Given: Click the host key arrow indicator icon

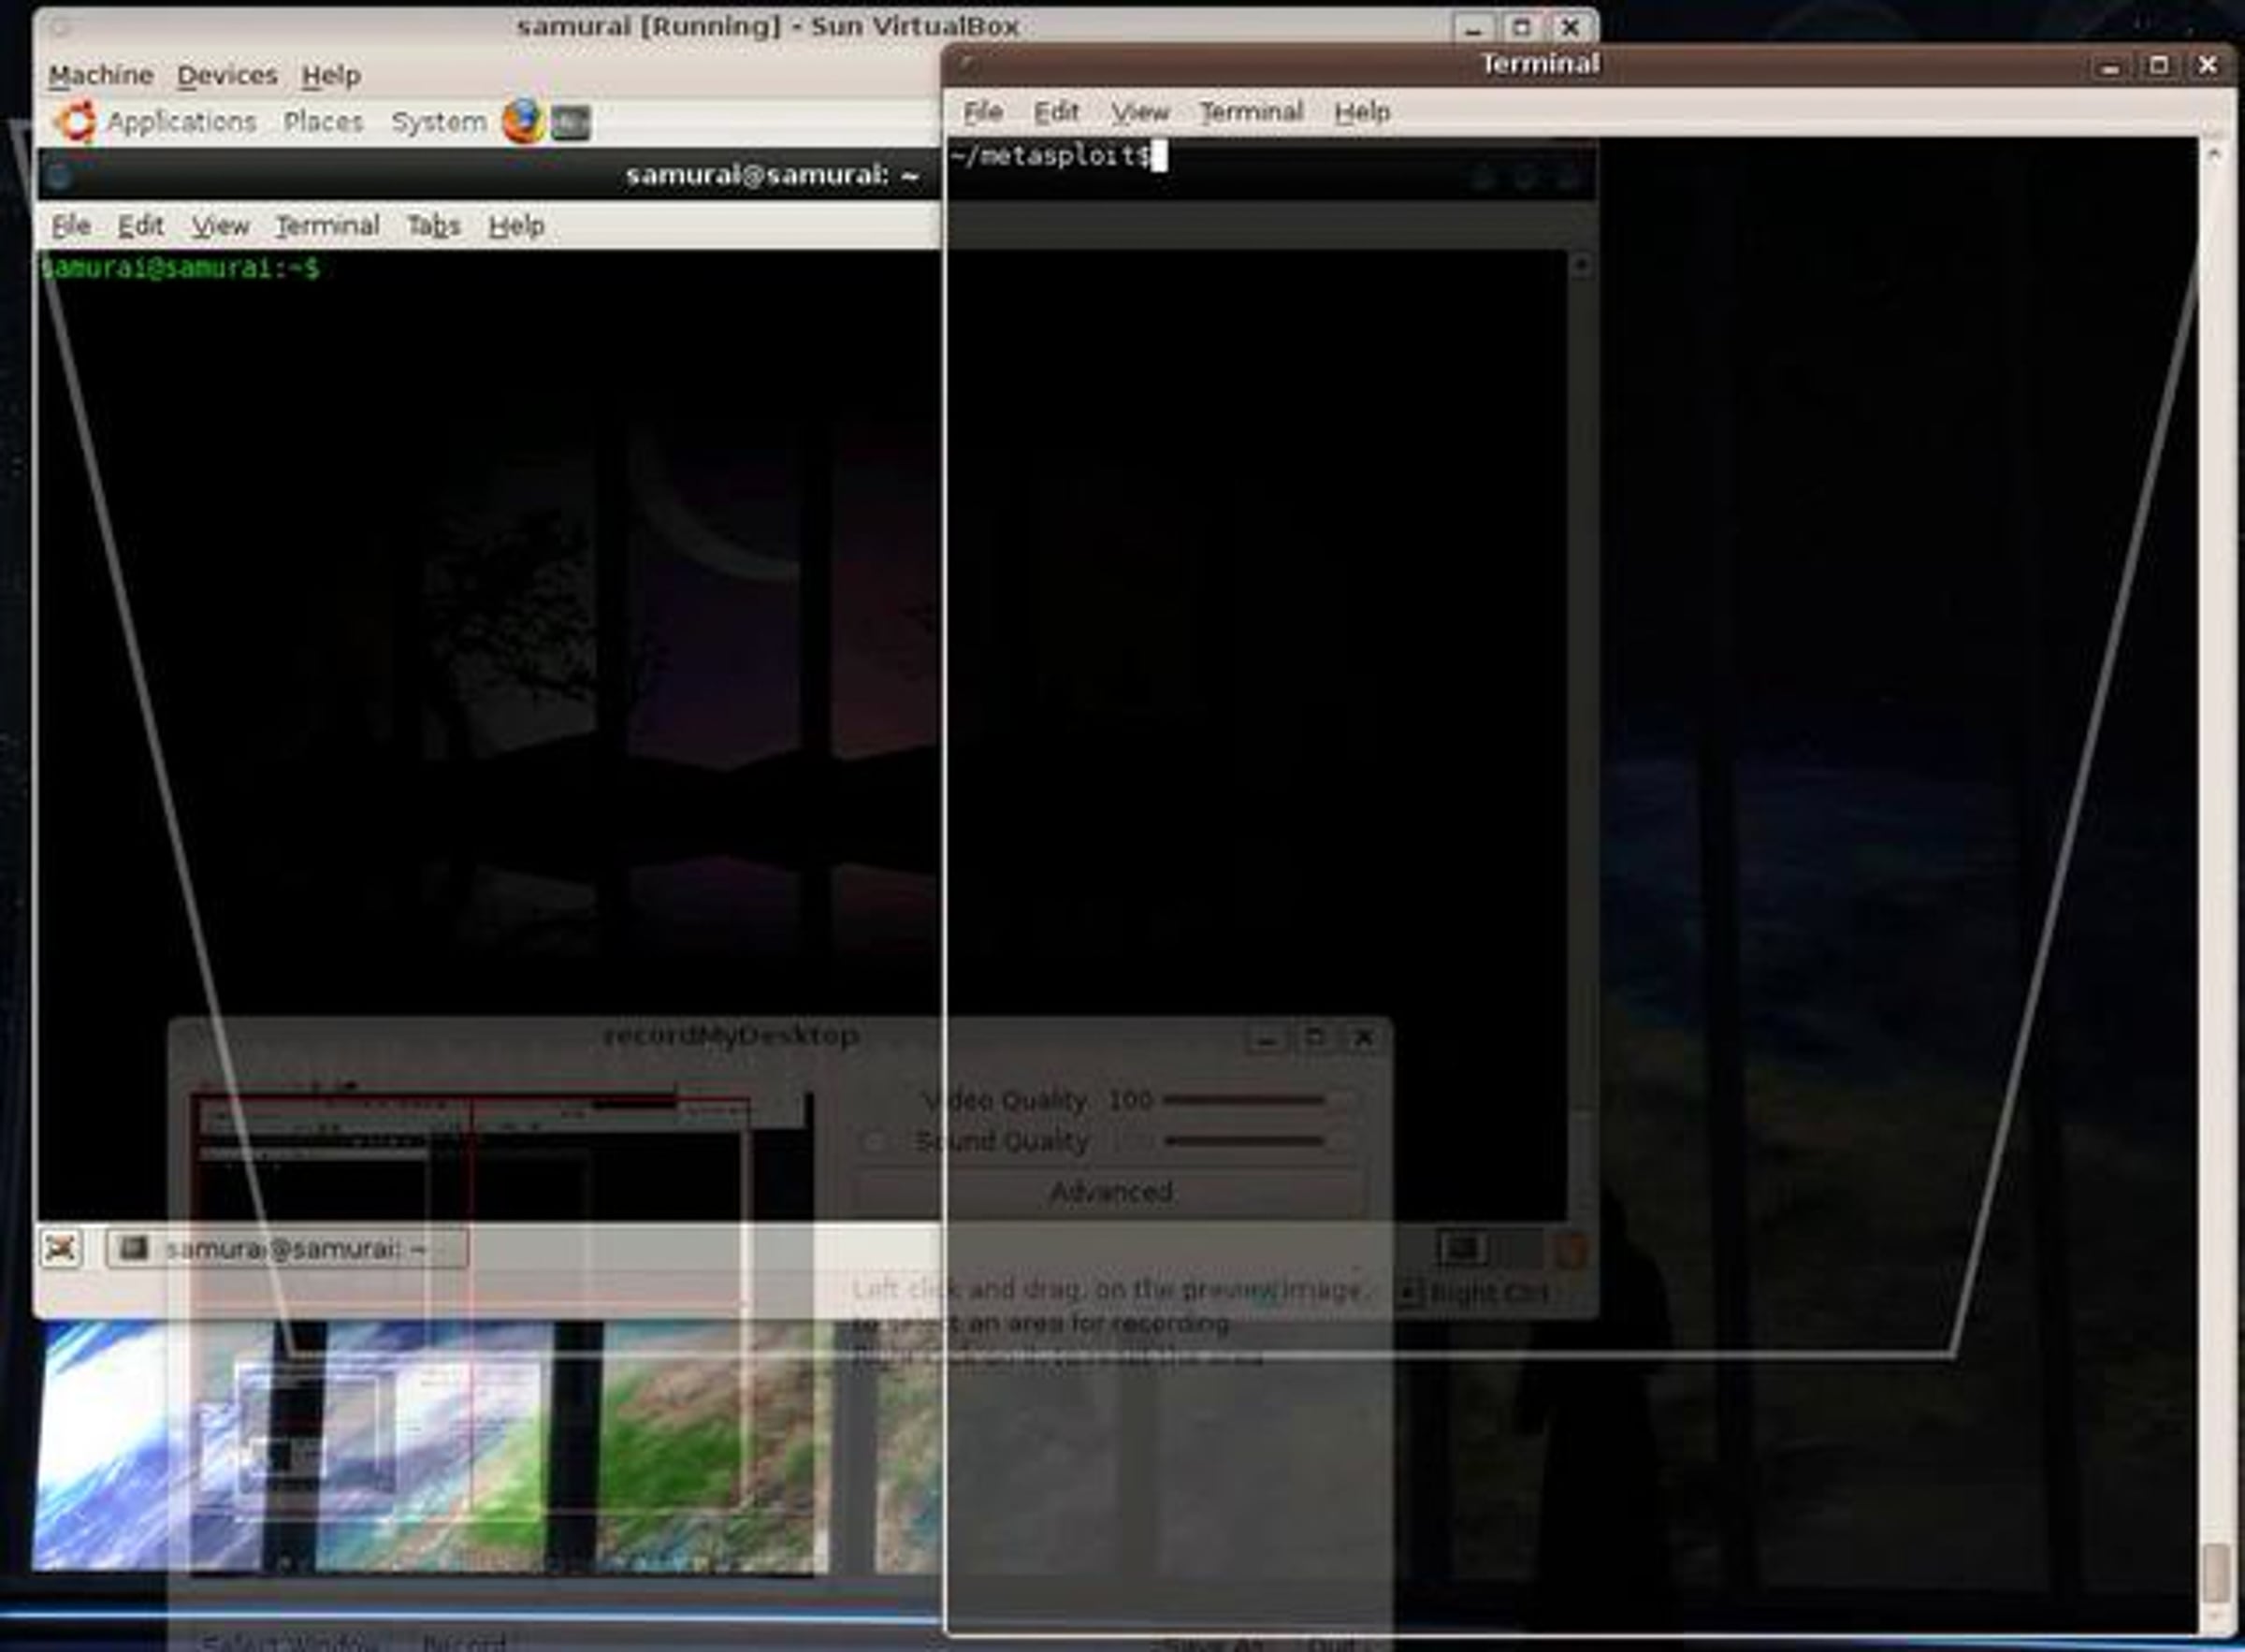Looking at the screenshot, I should 1409,1292.
